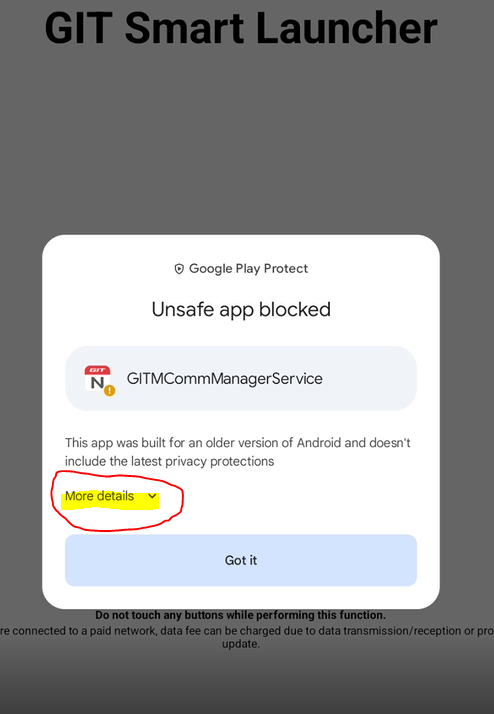Click the 'latest privacy protections' text line
Image resolution: width=494 pixels, height=714 pixels.
pyautogui.click(x=169, y=461)
